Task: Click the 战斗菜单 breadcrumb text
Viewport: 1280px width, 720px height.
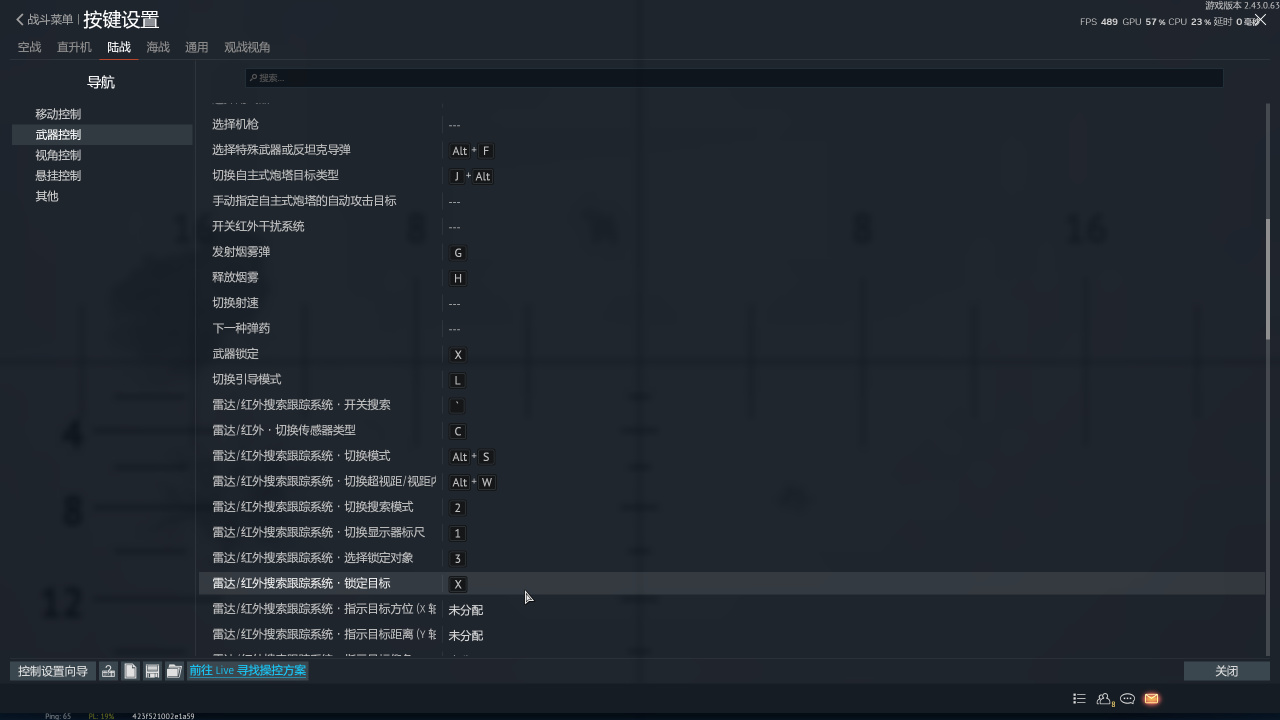Action: pyautogui.click(x=50, y=20)
